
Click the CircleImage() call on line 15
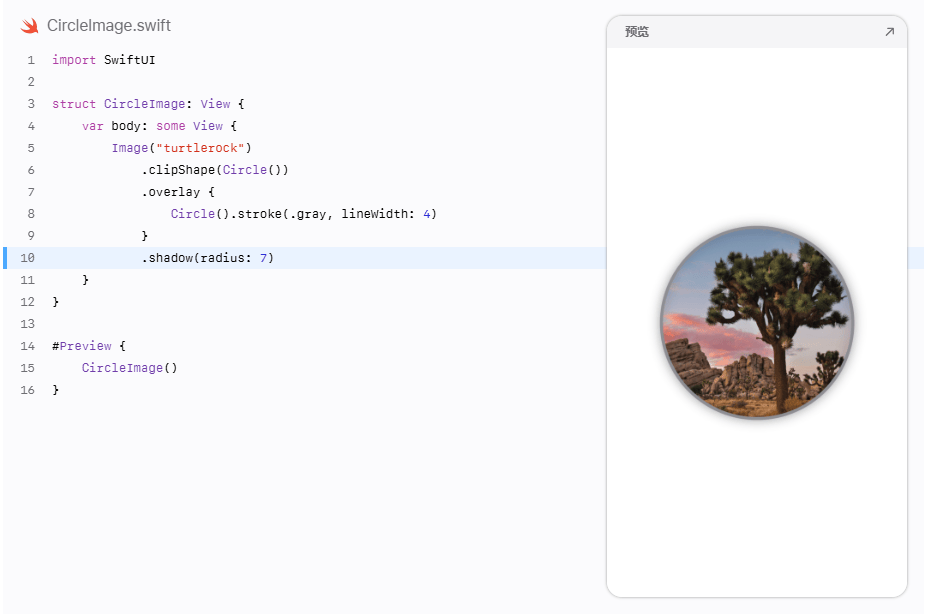(x=130, y=368)
